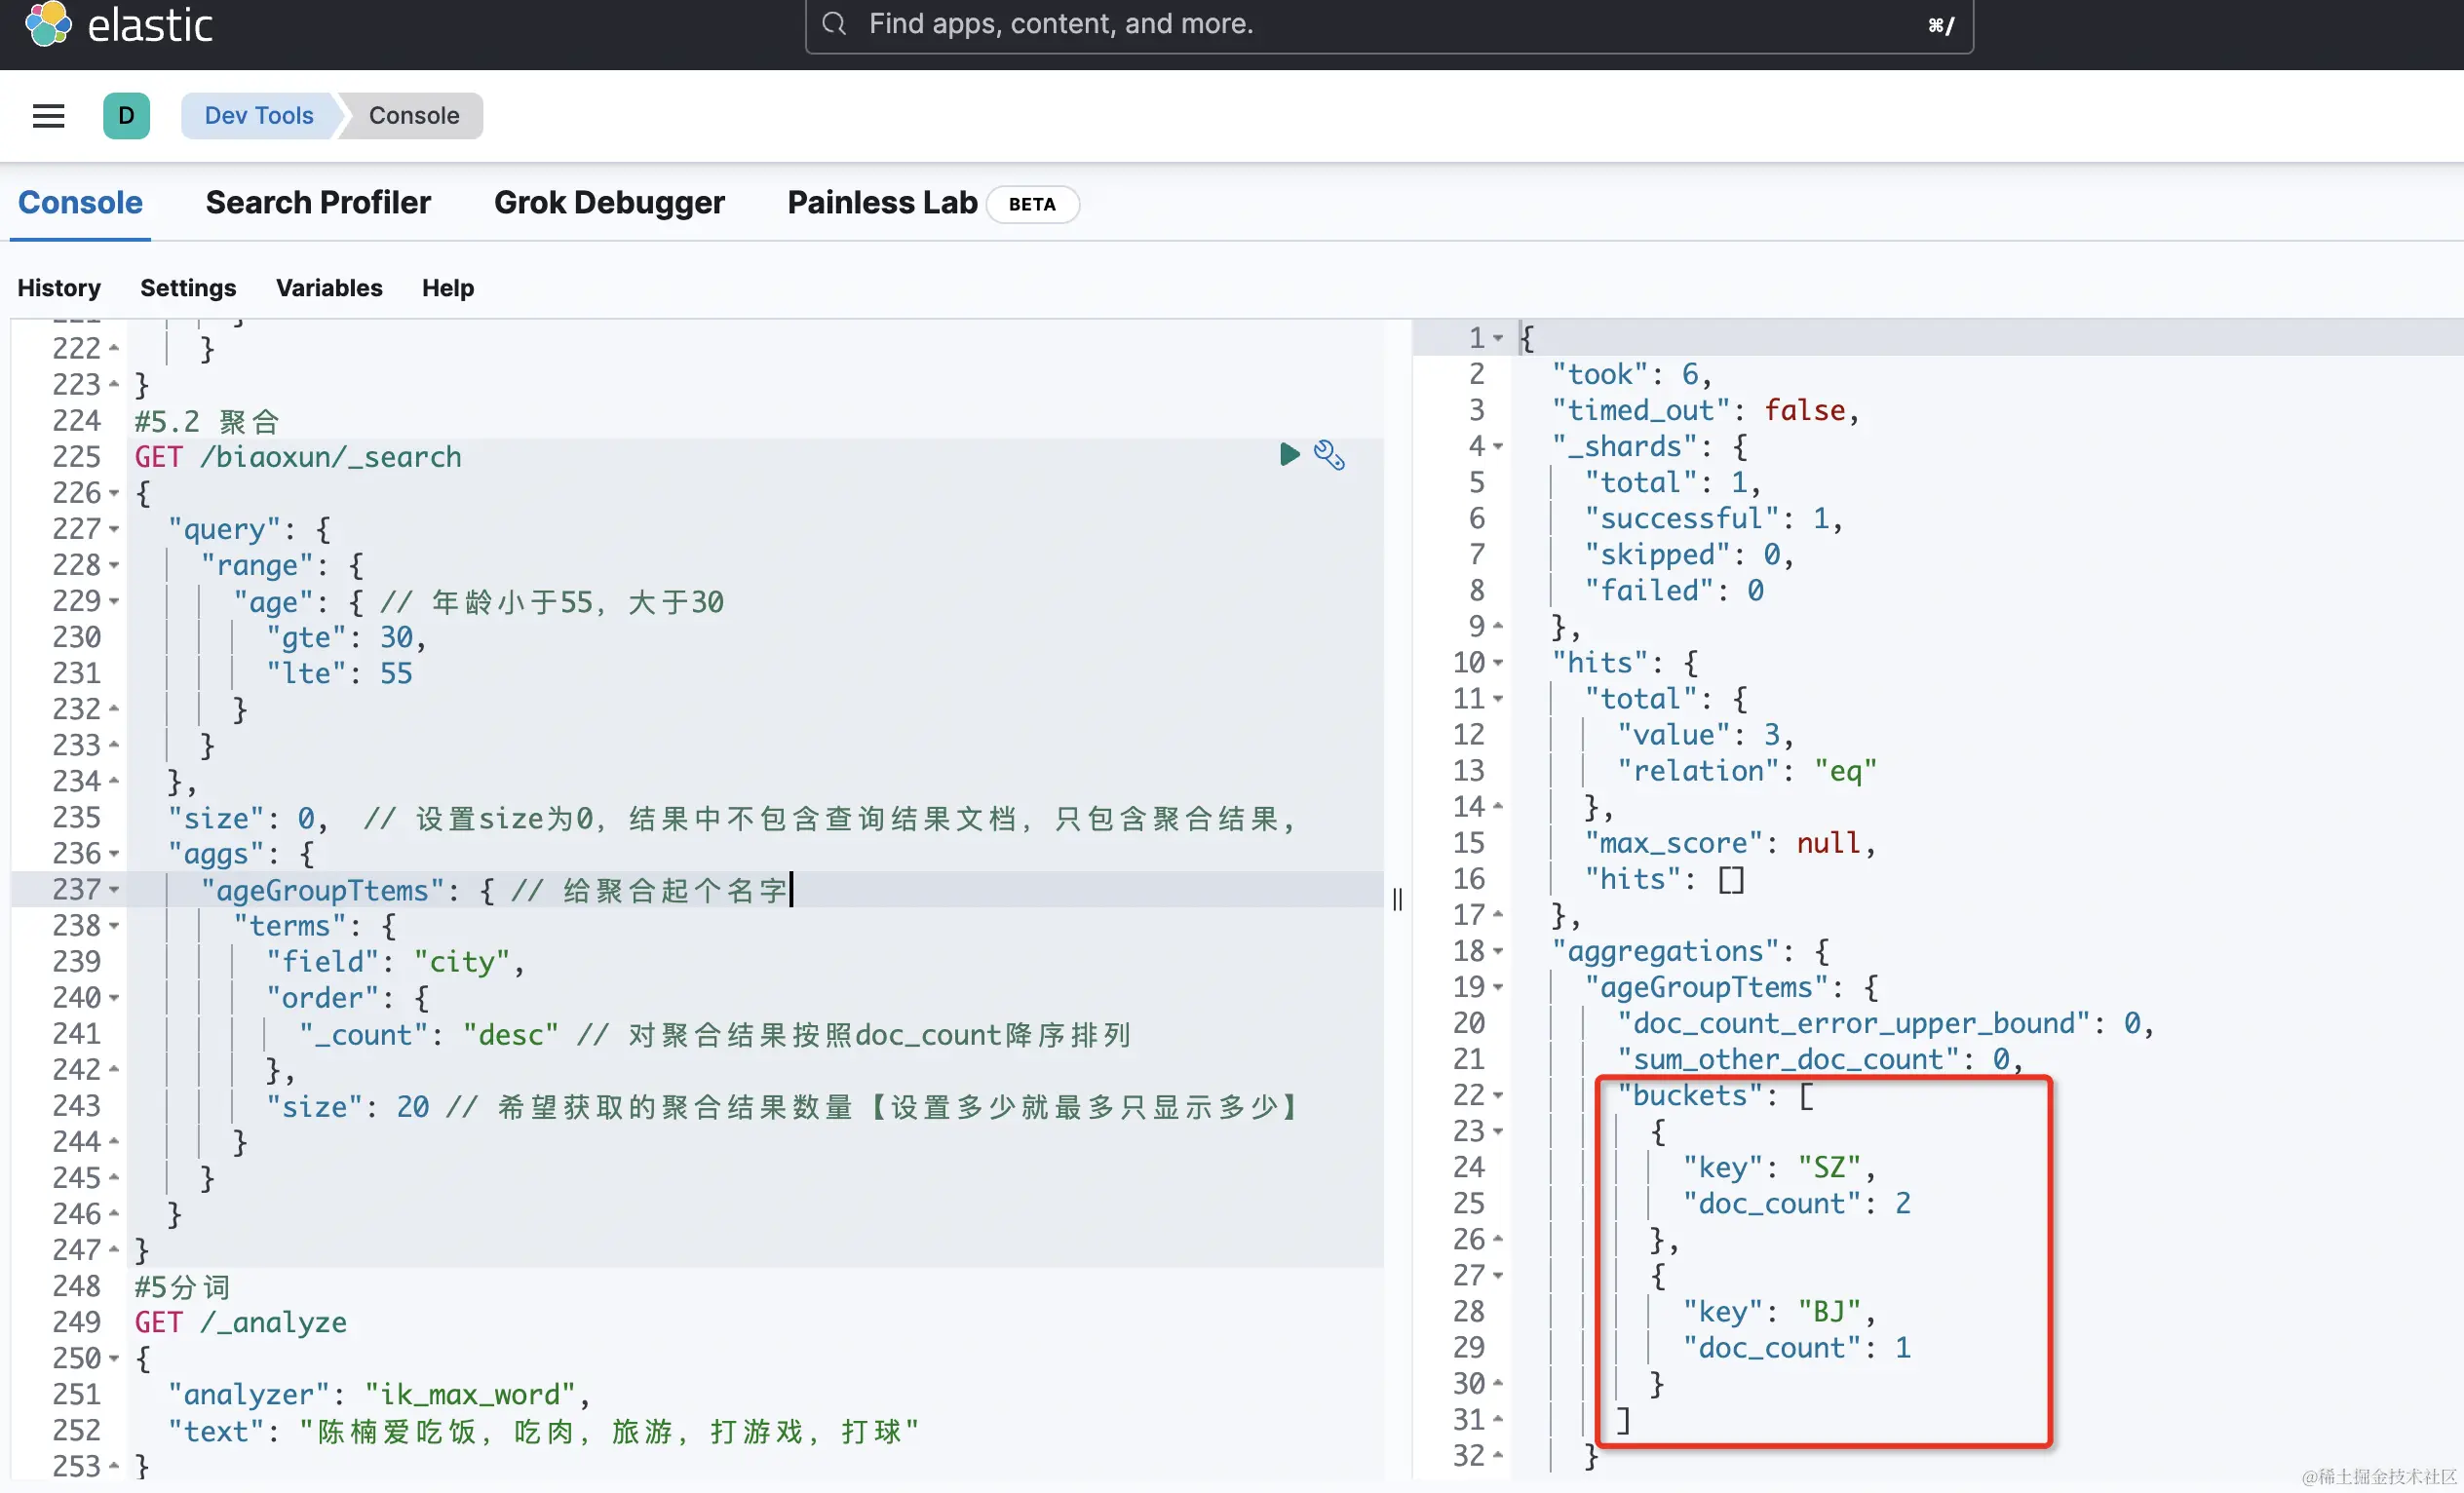2464x1493 pixels.
Task: Fold the "hits" object at line 10
Action: click(x=1498, y=663)
